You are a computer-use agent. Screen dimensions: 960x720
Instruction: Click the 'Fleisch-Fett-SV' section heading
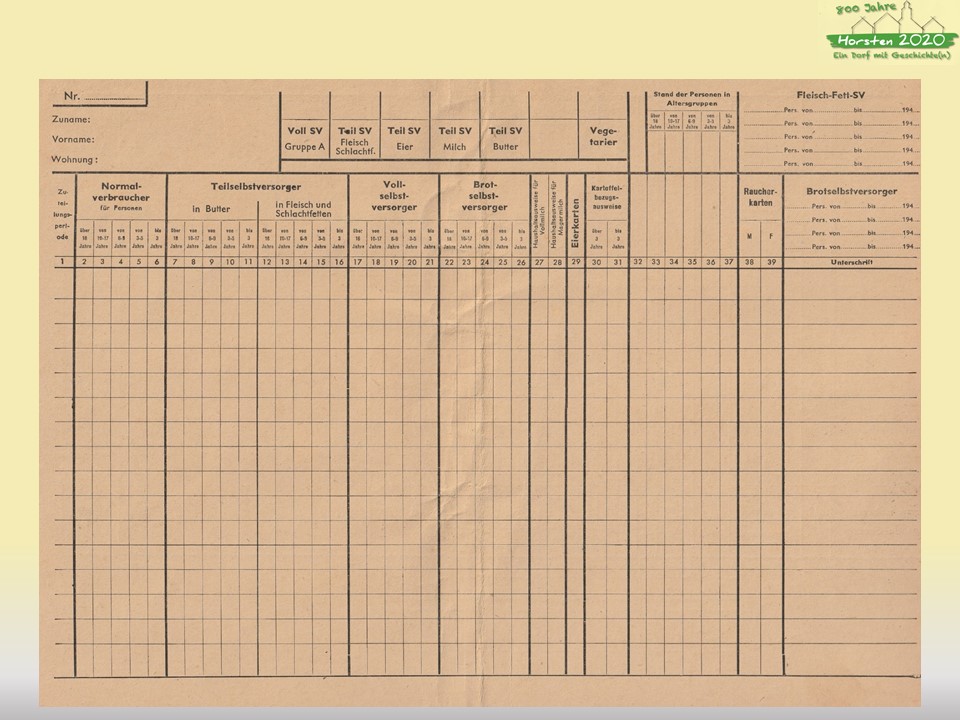[830, 94]
